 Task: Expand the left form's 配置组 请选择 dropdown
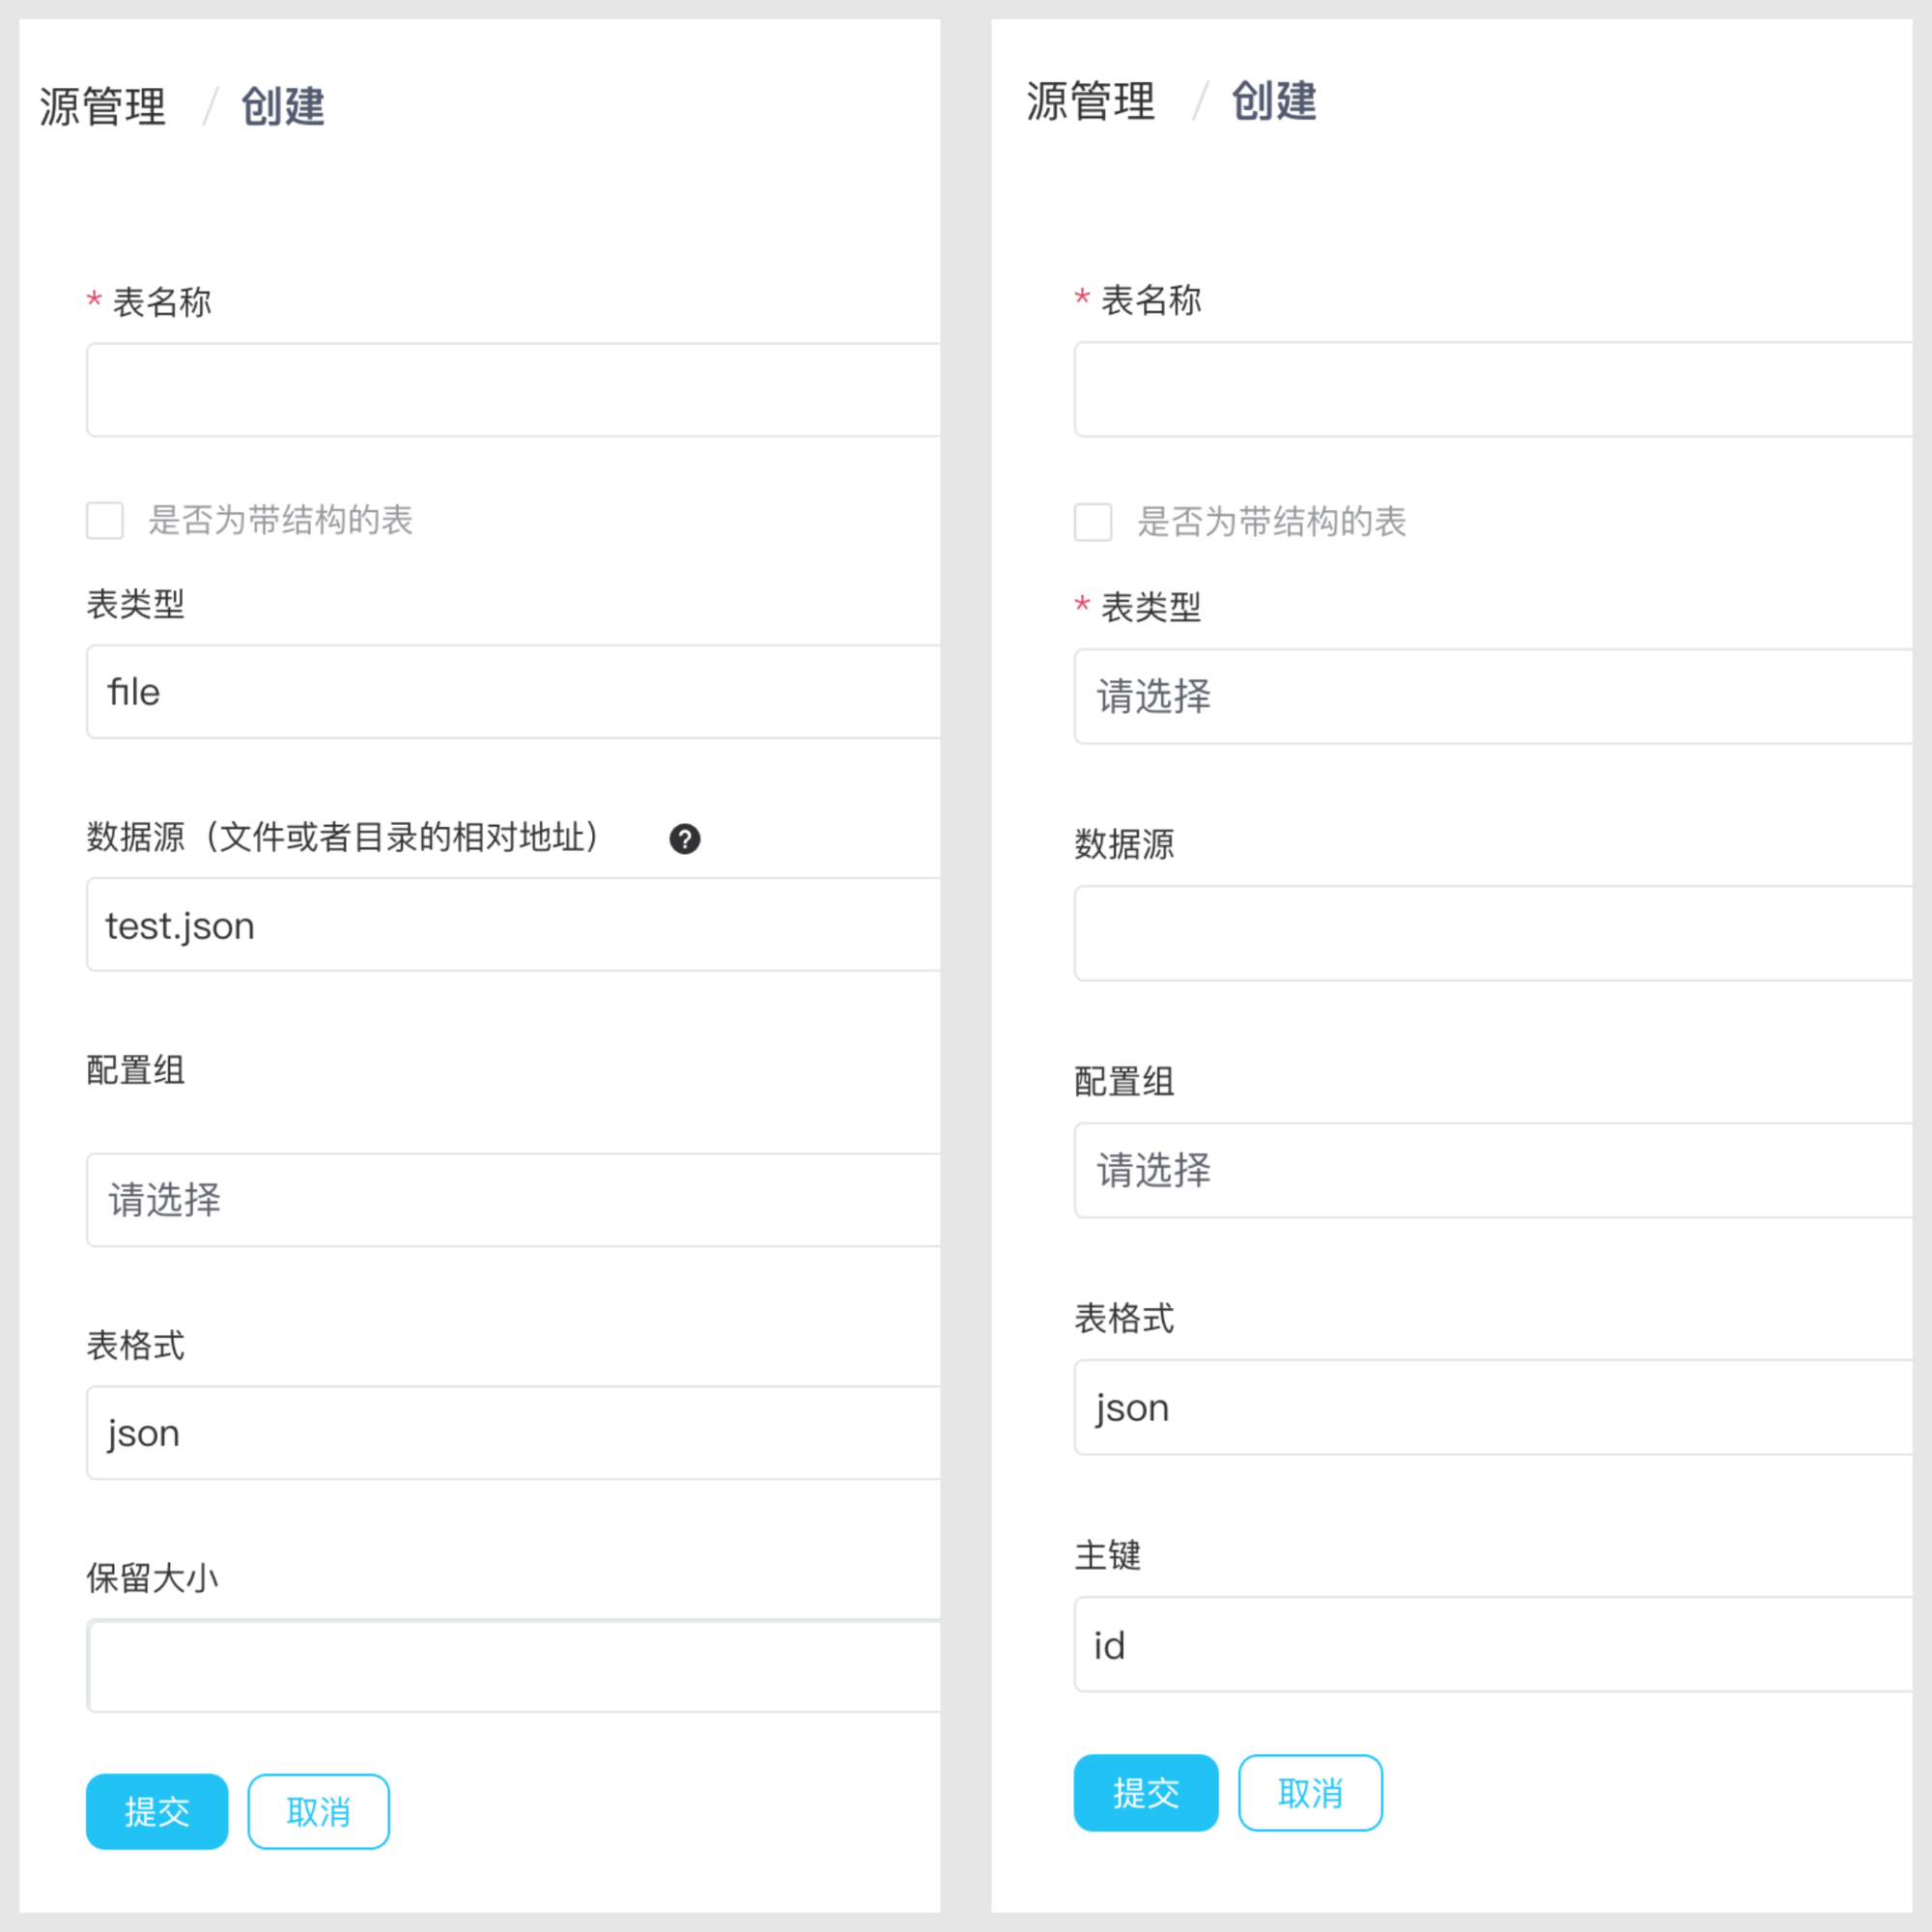point(512,1200)
